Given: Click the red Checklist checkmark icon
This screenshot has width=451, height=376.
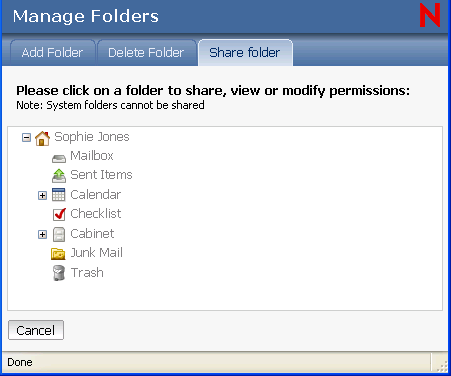Looking at the screenshot, I should [x=59, y=214].
